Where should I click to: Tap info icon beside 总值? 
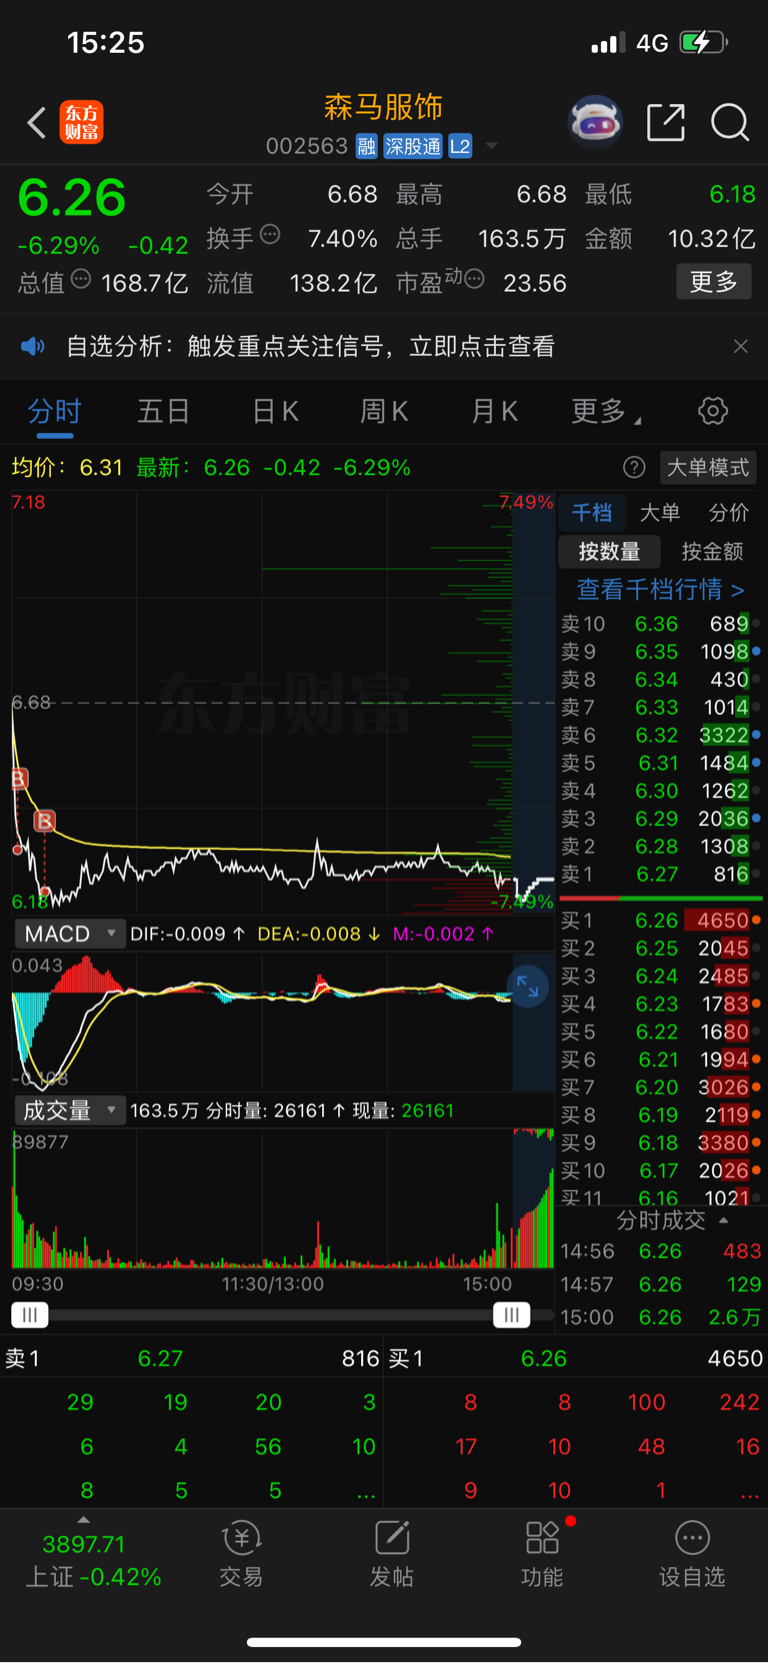click(x=81, y=279)
